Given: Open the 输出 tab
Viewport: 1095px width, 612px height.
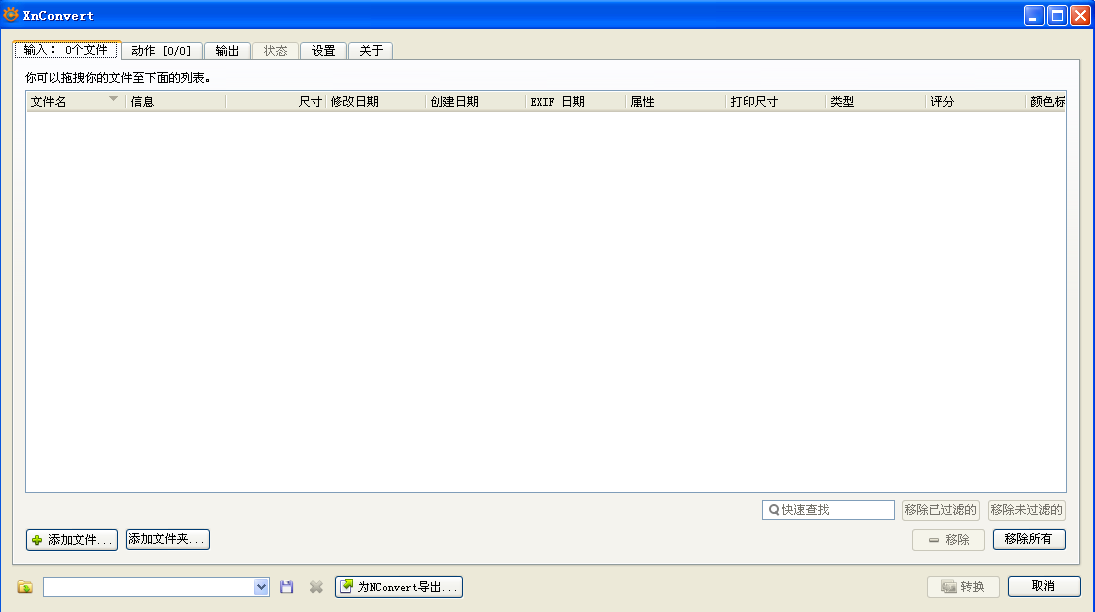Looking at the screenshot, I should coord(227,51).
